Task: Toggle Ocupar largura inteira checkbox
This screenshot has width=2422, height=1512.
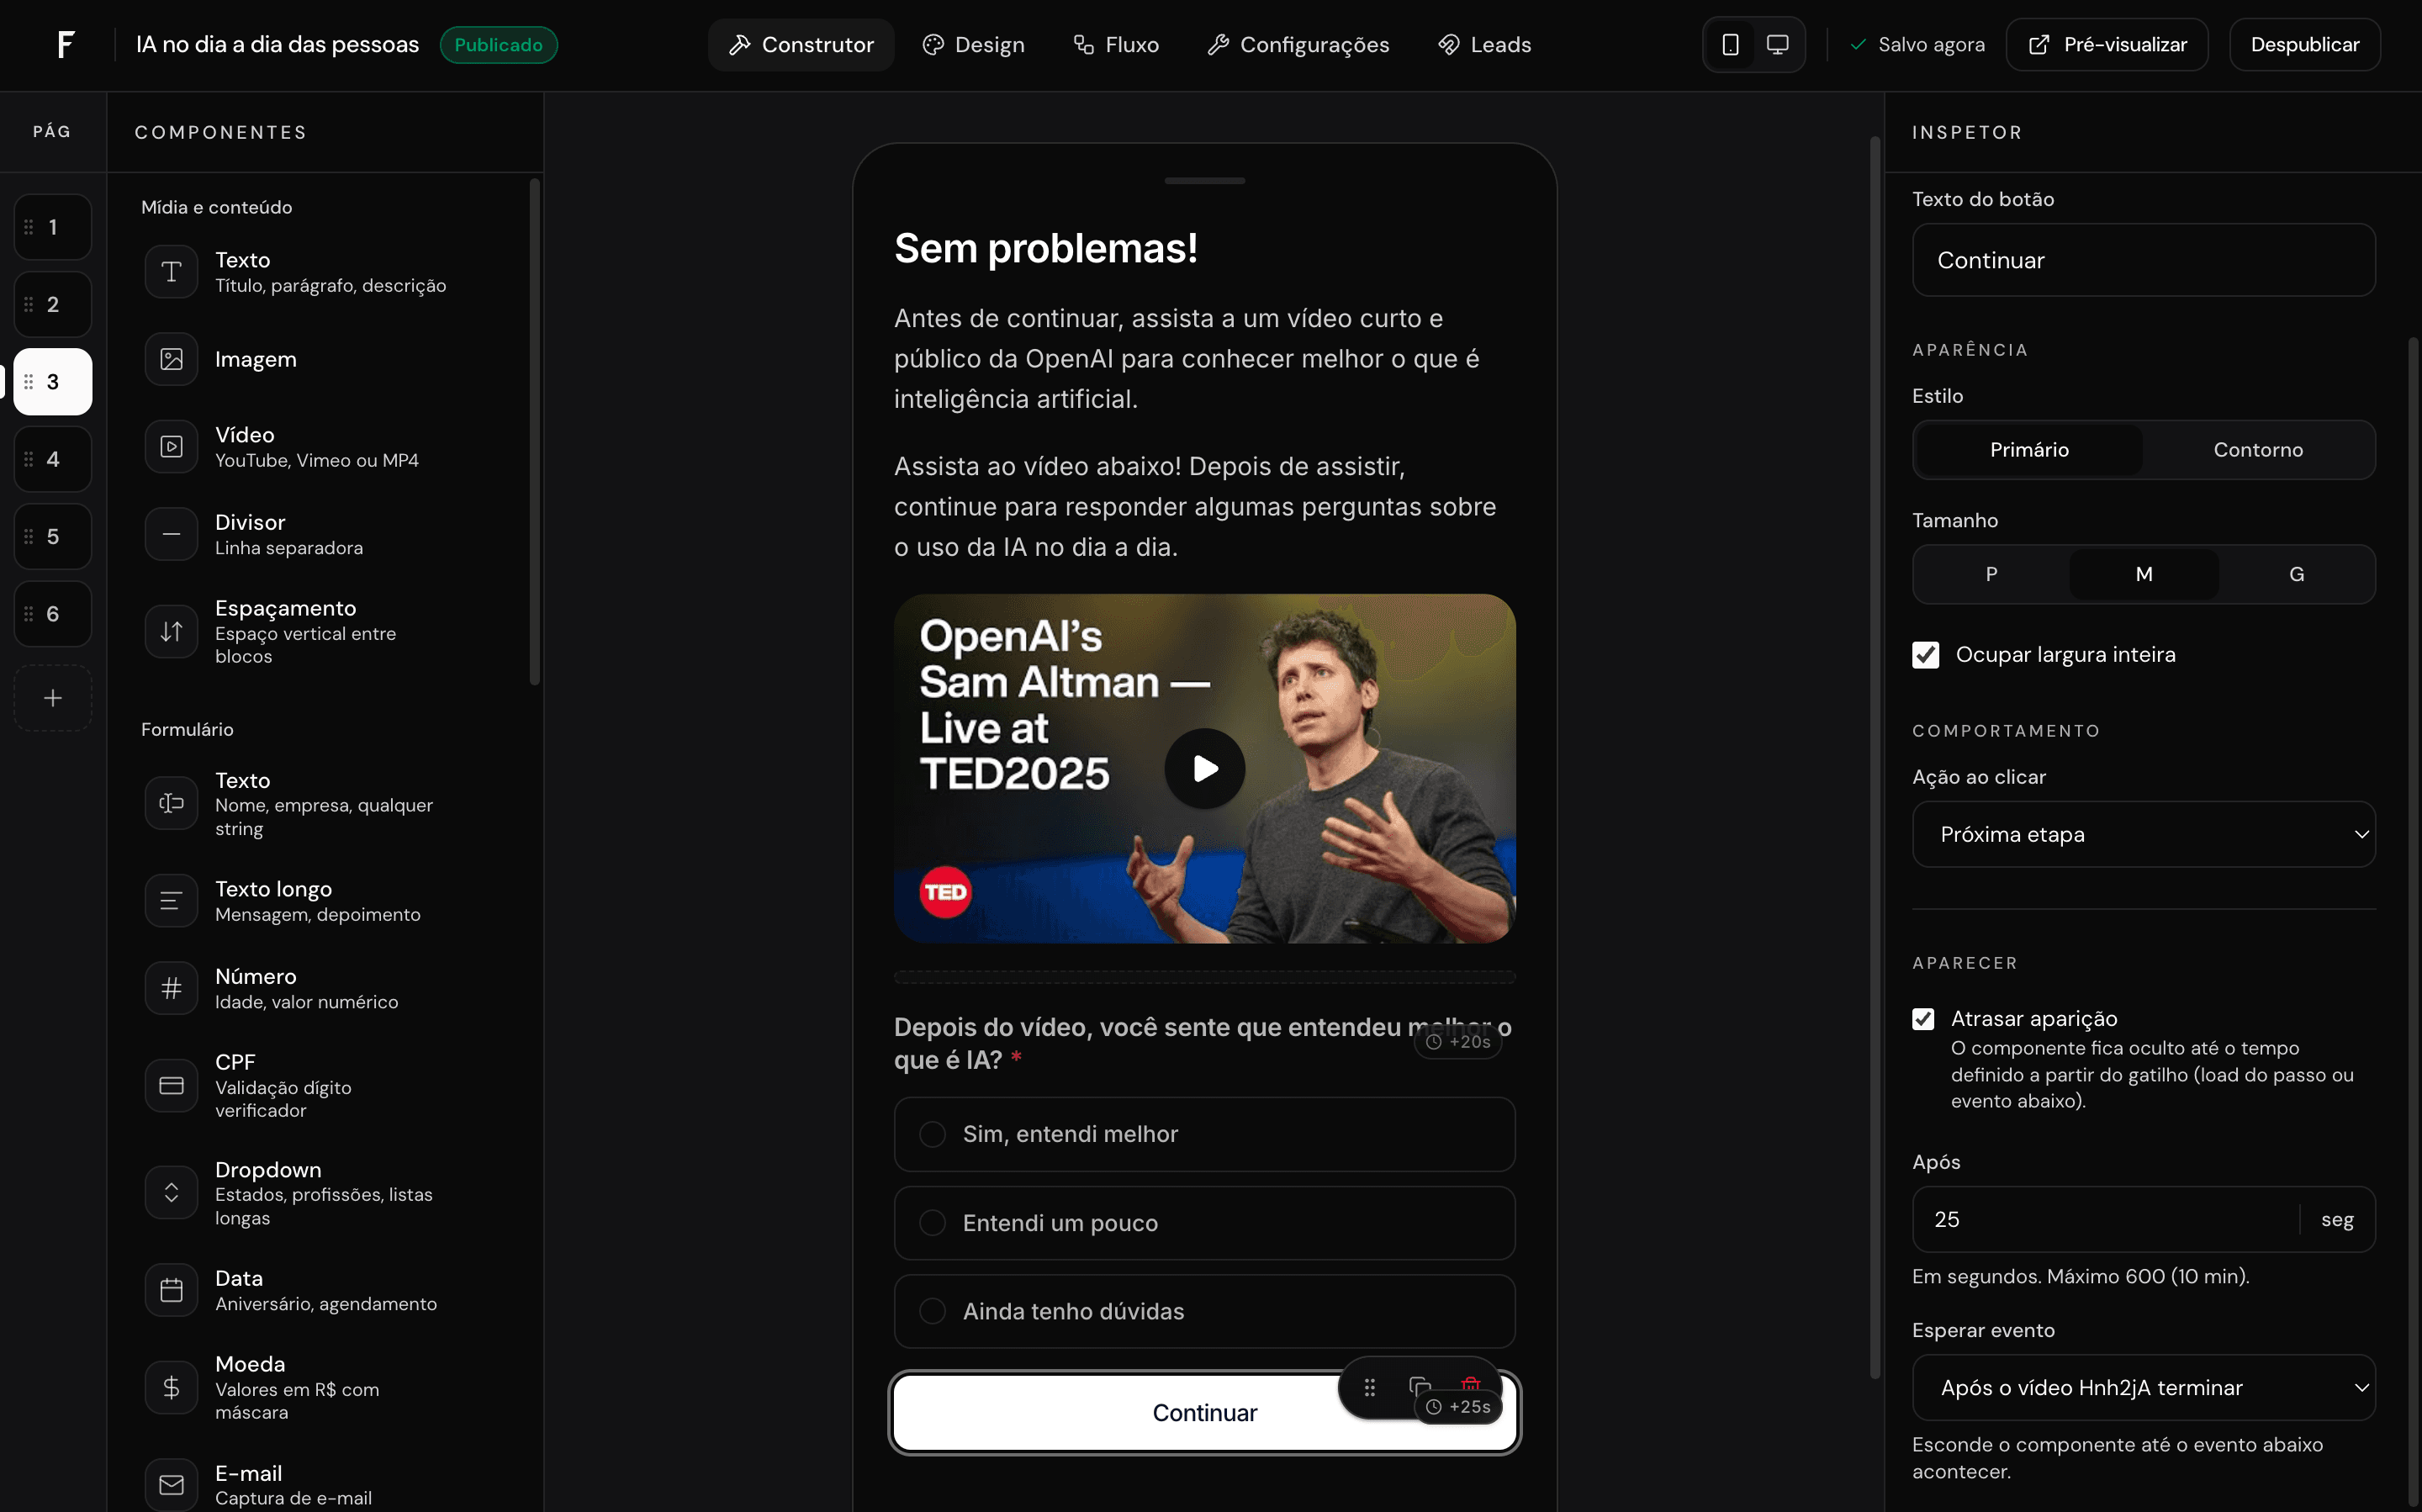Action: (1925, 655)
